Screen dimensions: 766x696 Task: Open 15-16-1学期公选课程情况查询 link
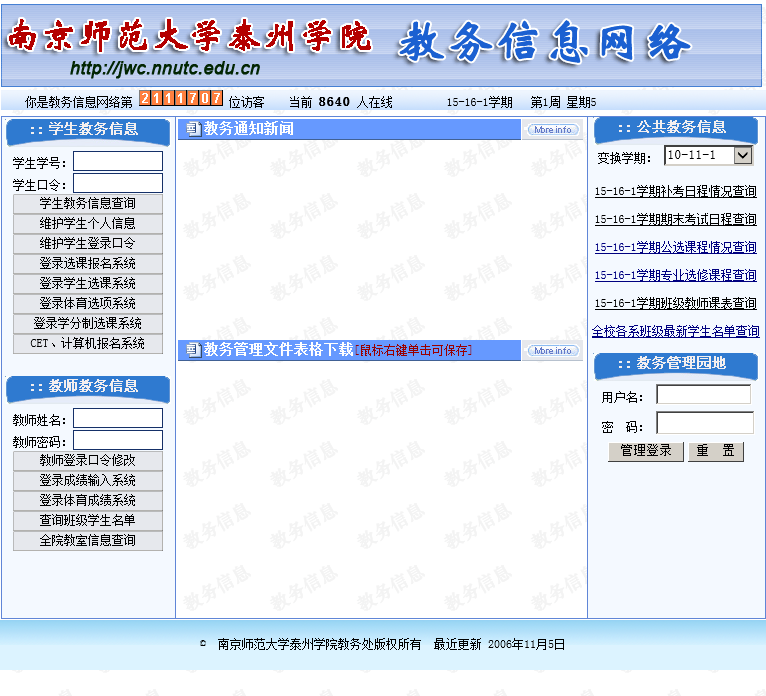coord(676,247)
